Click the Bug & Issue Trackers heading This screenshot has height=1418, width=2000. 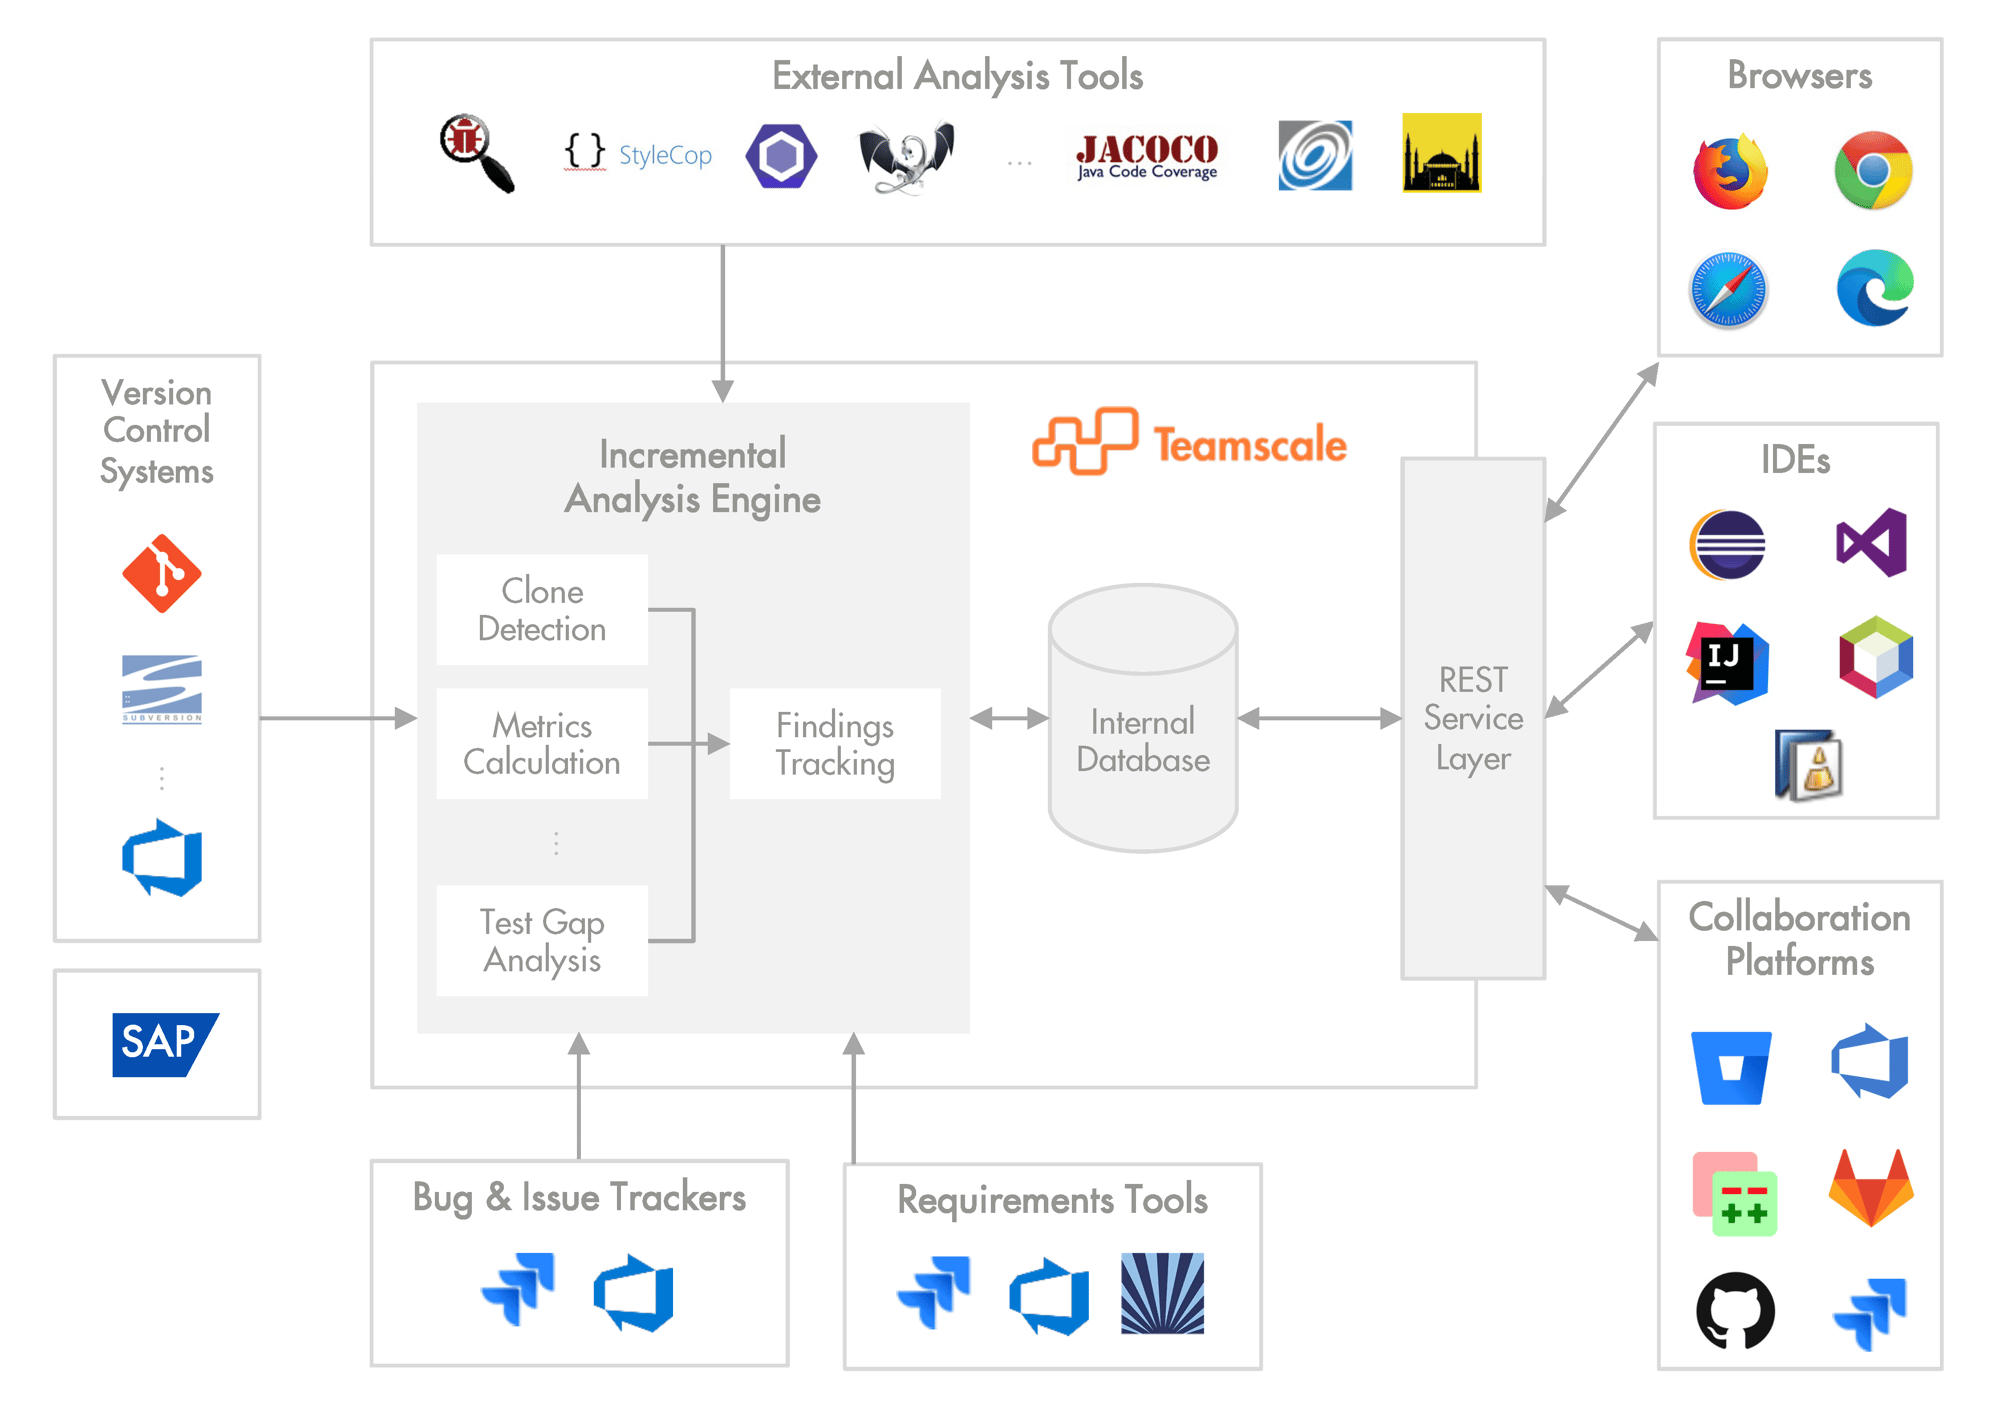580,1198
